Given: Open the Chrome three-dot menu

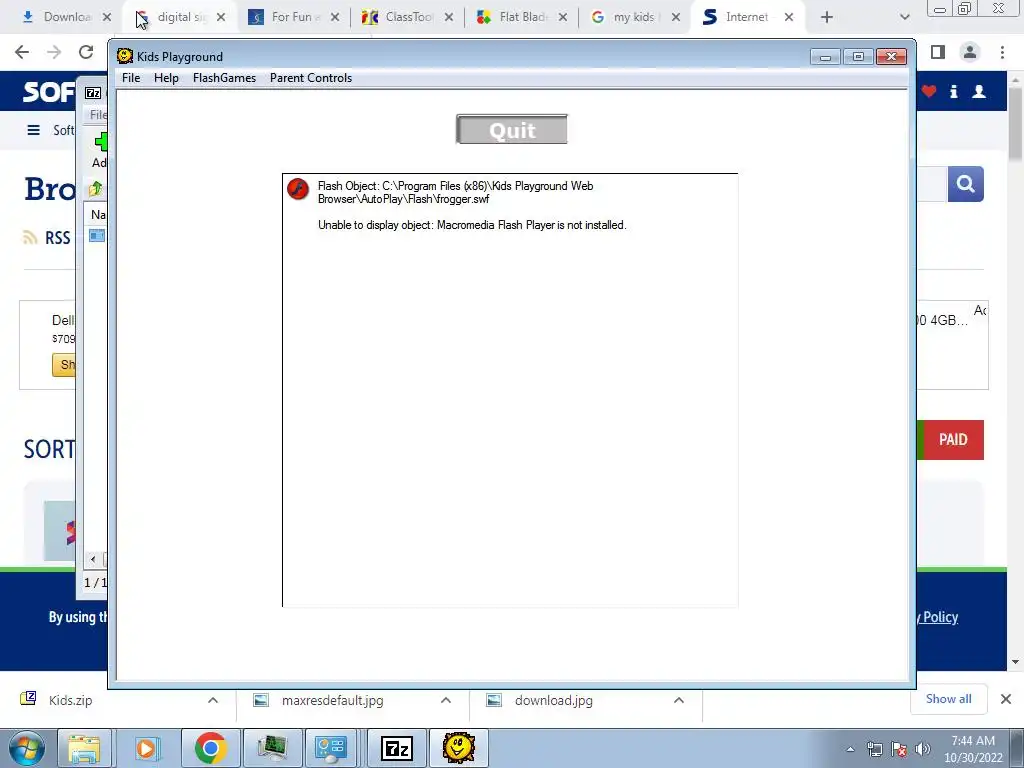Looking at the screenshot, I should click(x=1002, y=52).
